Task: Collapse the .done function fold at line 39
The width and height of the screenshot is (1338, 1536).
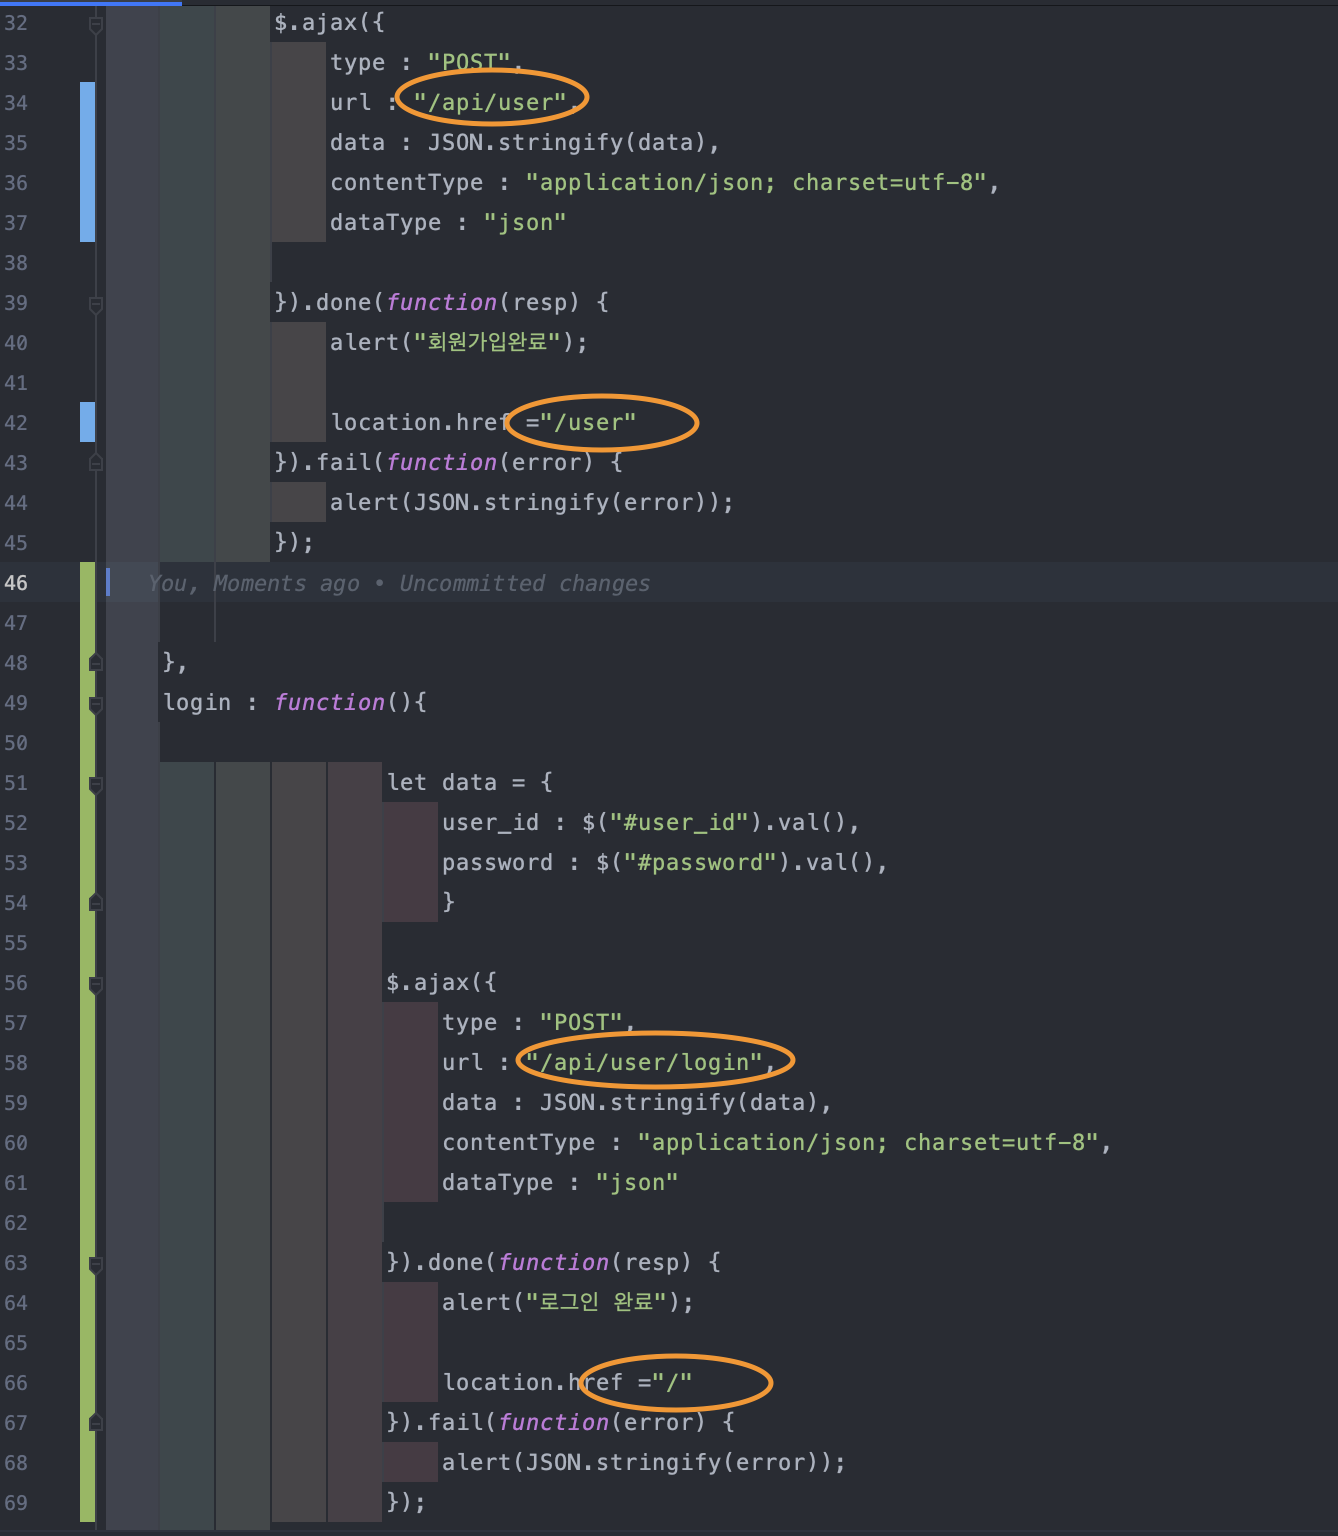Action: coord(96,305)
